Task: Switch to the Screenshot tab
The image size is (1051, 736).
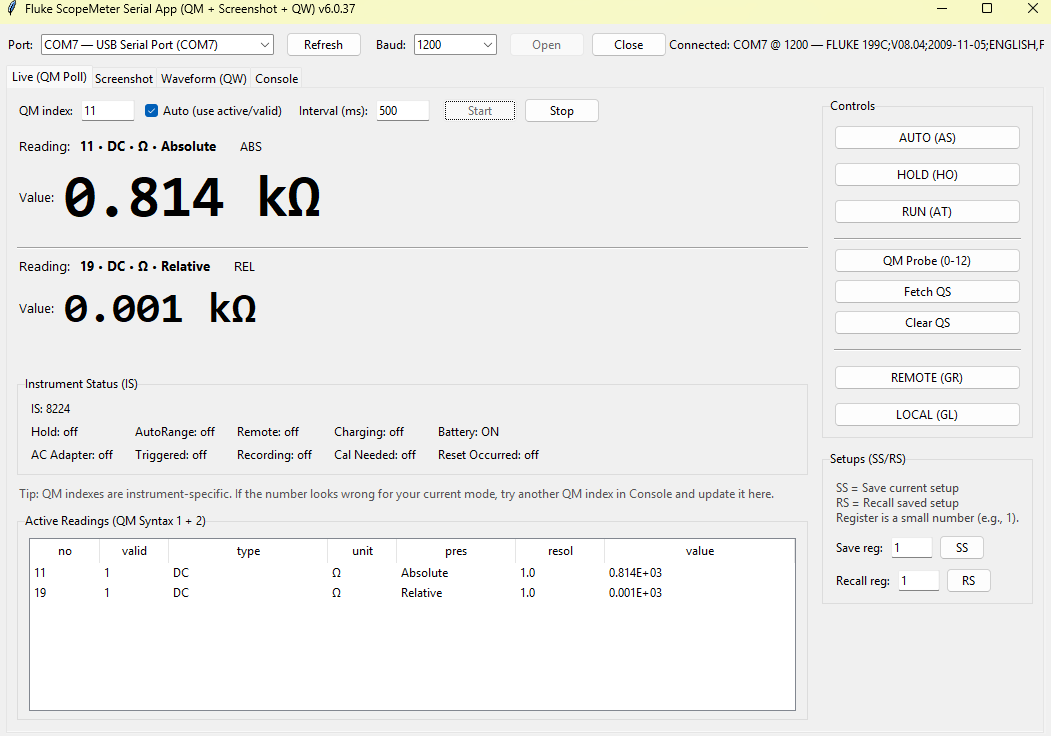Action: point(124,79)
